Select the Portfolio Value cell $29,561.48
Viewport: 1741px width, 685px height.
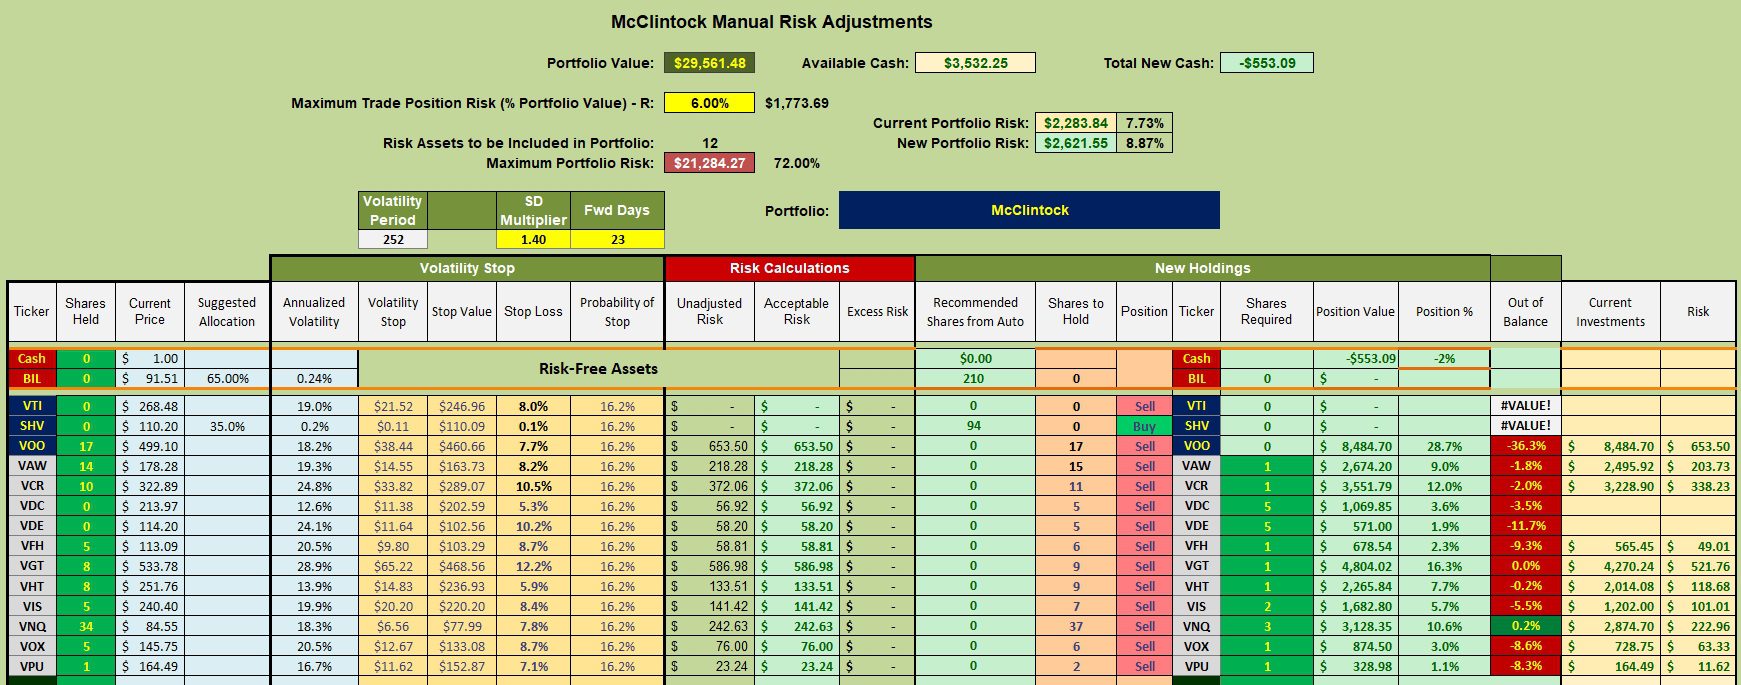click(709, 63)
